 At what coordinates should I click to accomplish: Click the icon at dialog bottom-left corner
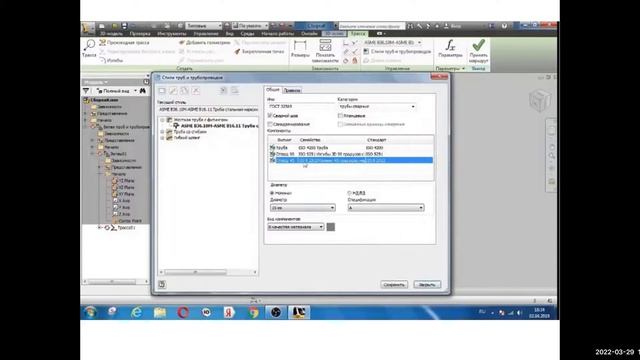[162, 284]
